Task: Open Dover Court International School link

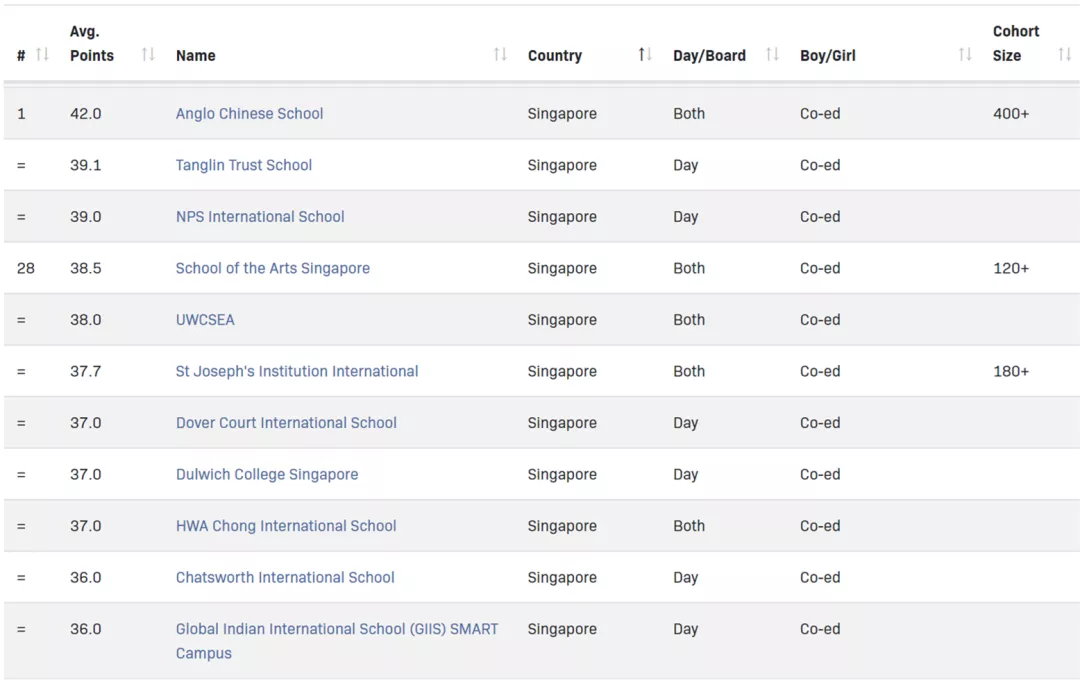Action: [x=286, y=423]
